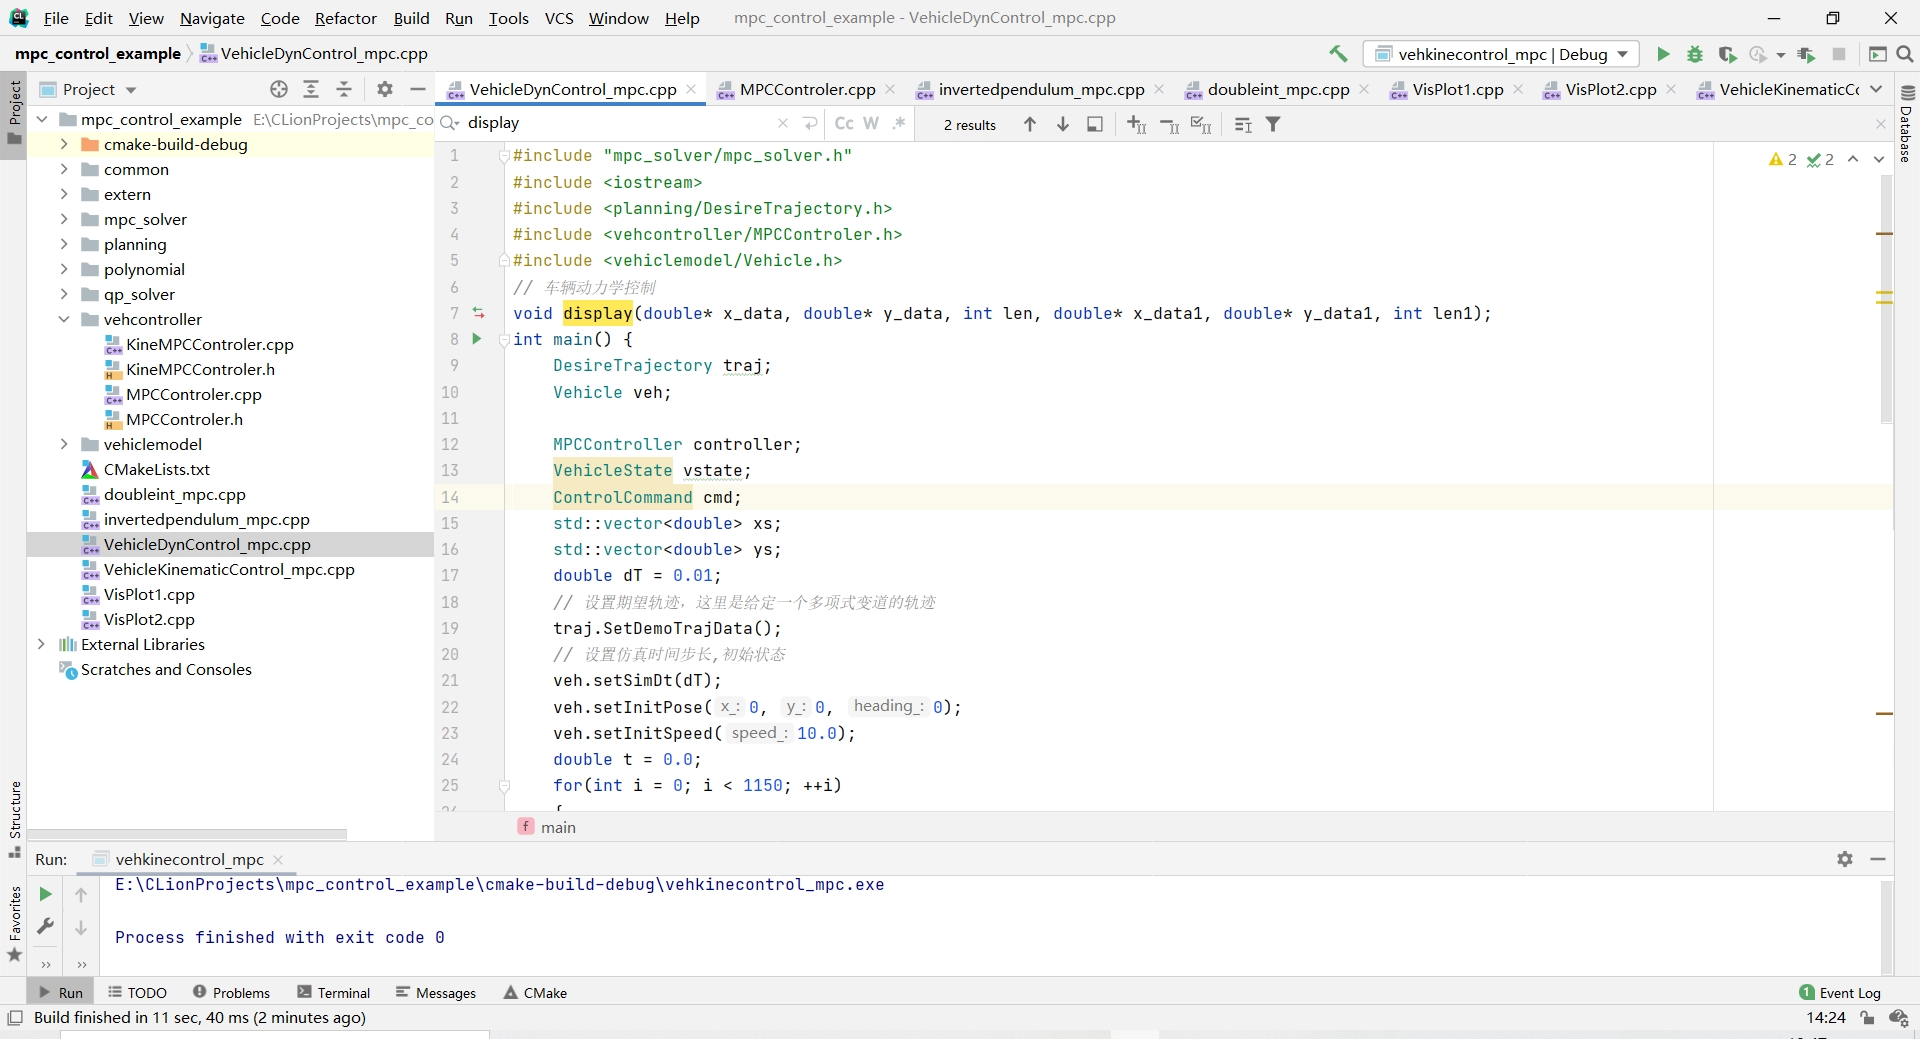Start debugging with the bug icon
Image resolution: width=1920 pixels, height=1039 pixels.
click(1694, 55)
